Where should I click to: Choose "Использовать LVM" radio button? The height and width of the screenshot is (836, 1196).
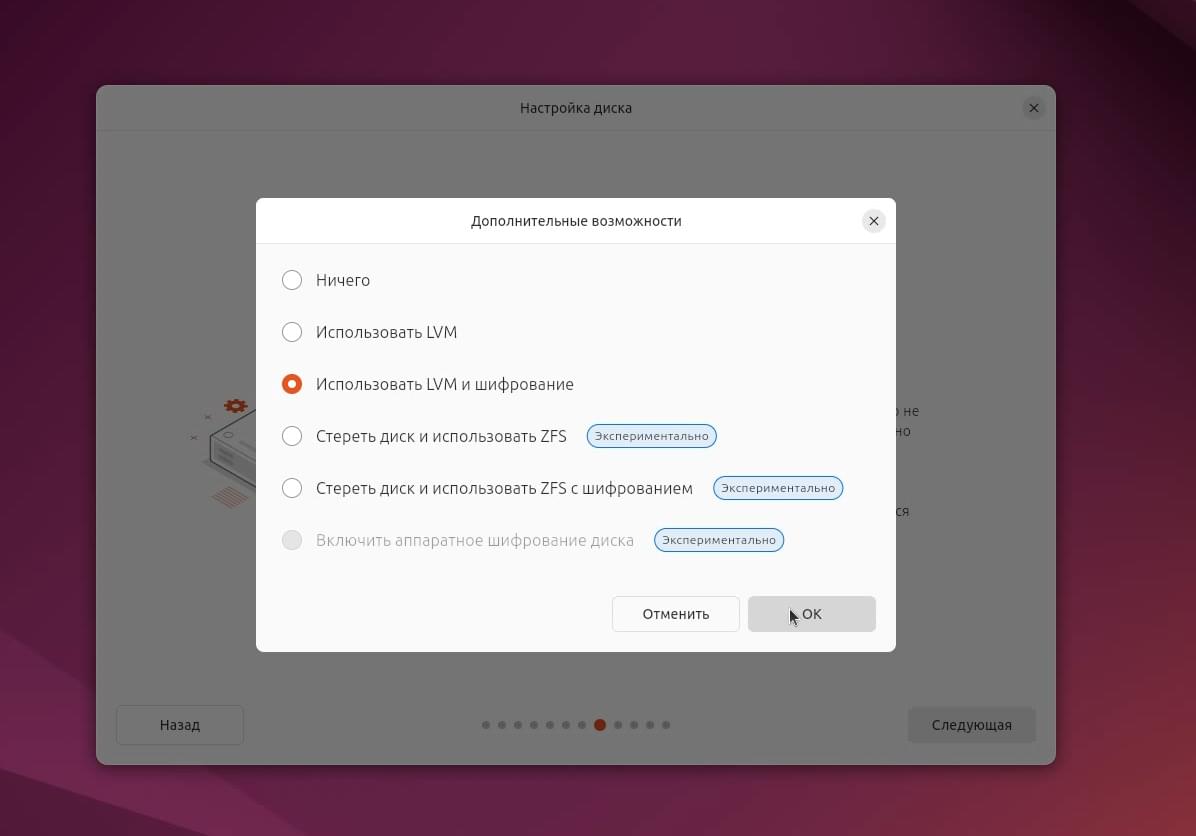coord(291,332)
